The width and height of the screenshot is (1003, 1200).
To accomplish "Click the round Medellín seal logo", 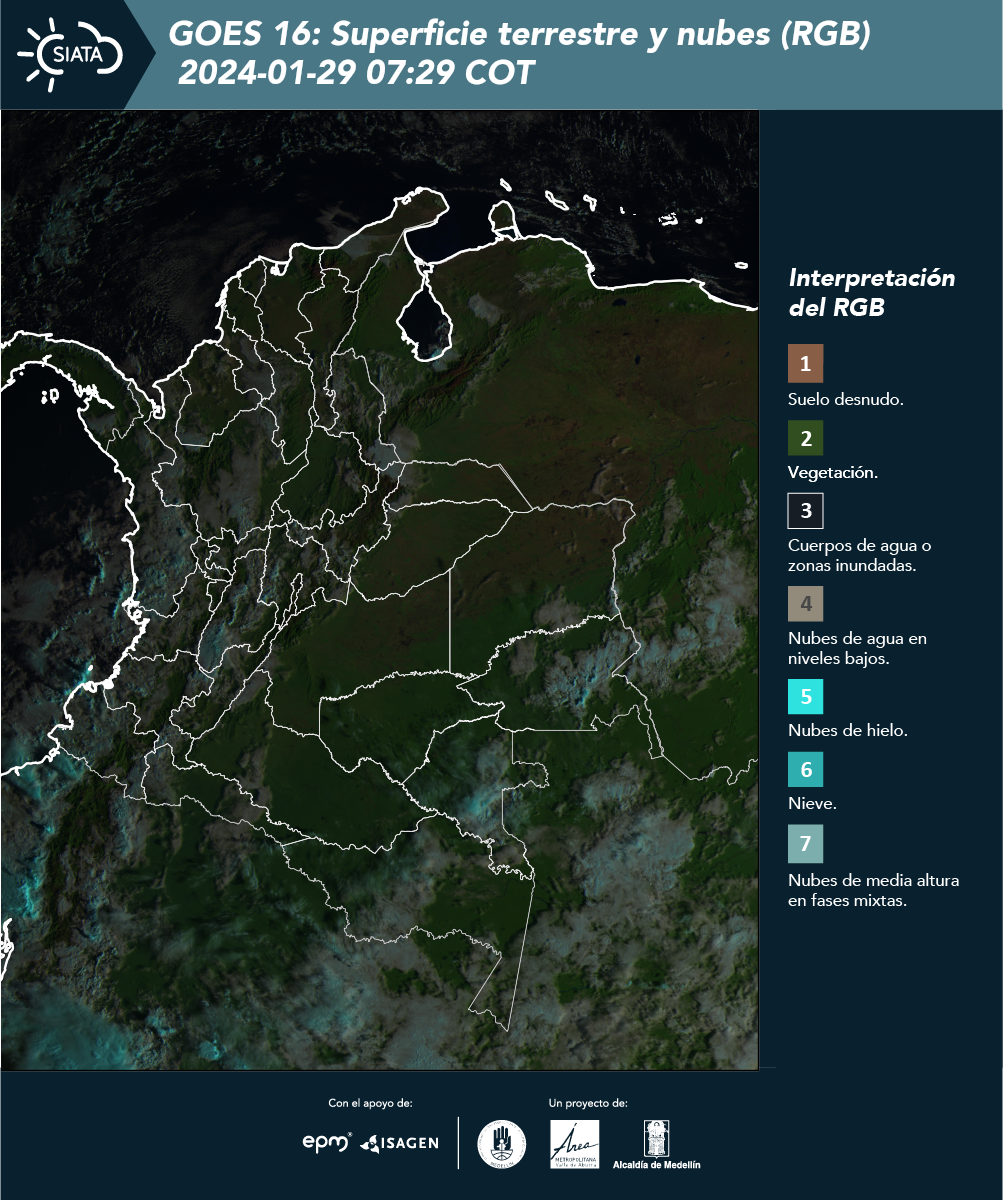I will 501,1144.
